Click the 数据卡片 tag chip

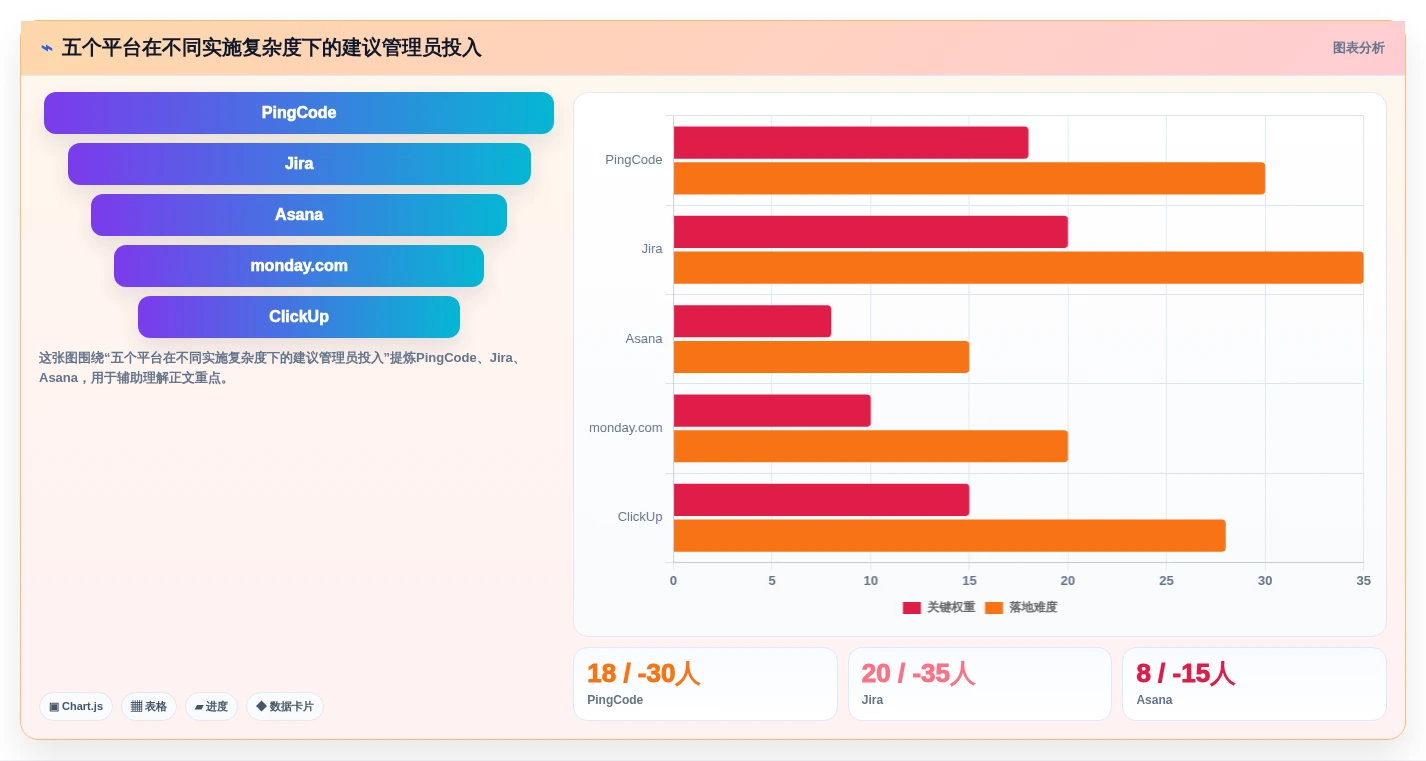[285, 707]
